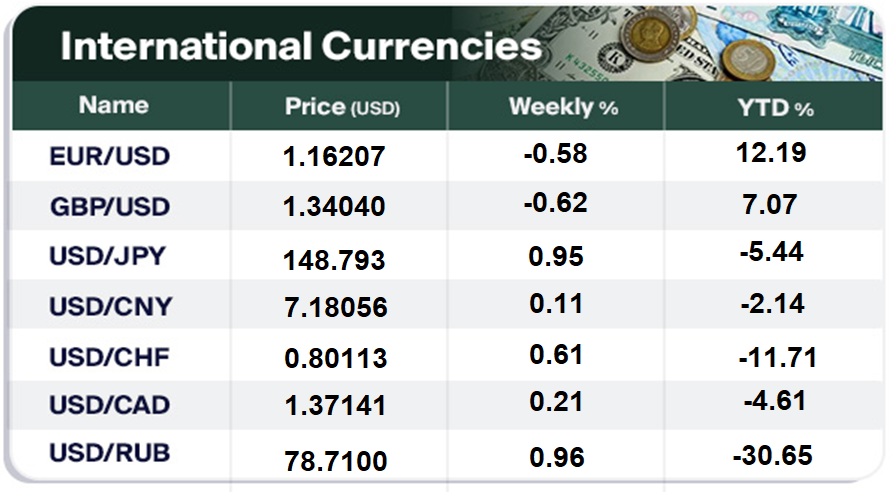Select the USD/RUB price 78.7100
The height and width of the screenshot is (502, 896).
pos(334,461)
